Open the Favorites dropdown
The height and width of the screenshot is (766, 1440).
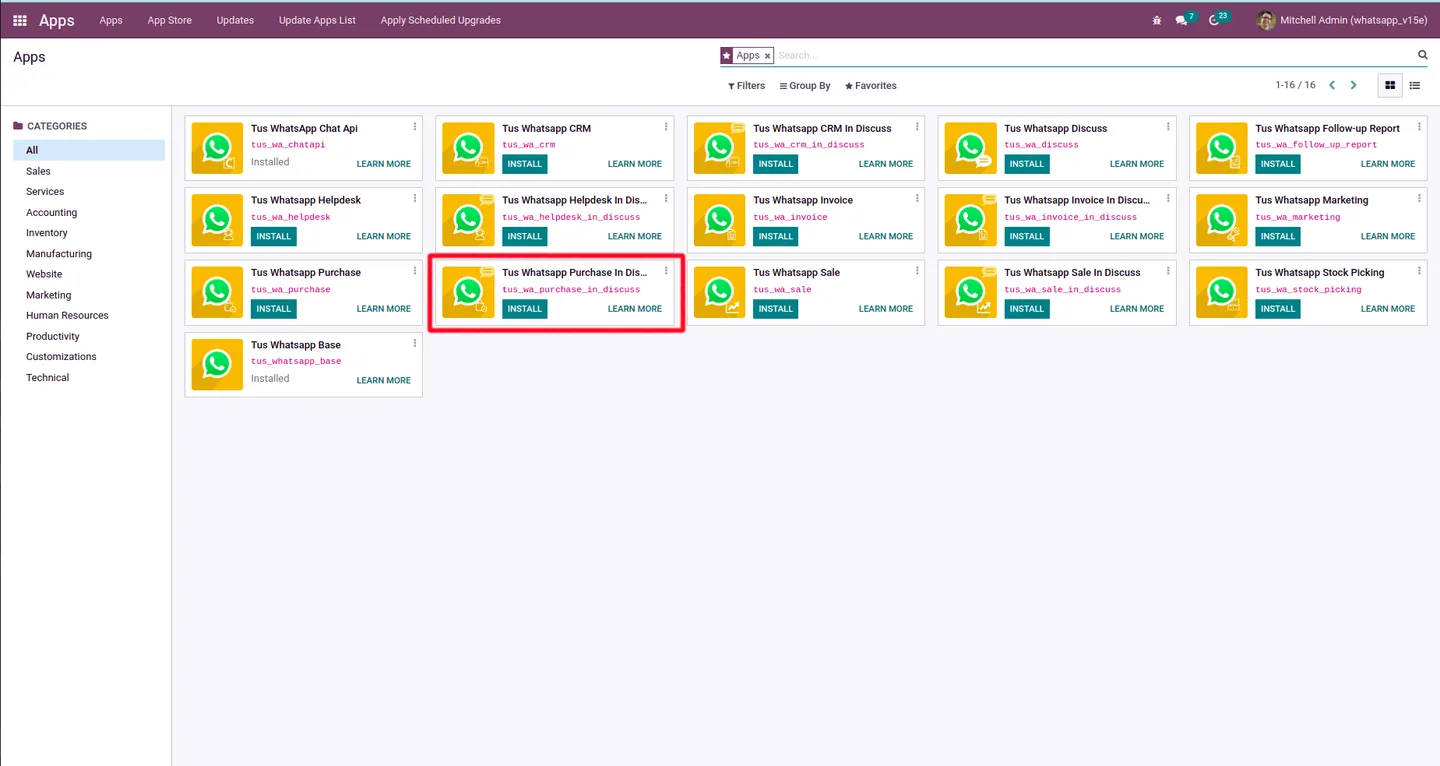coord(870,86)
